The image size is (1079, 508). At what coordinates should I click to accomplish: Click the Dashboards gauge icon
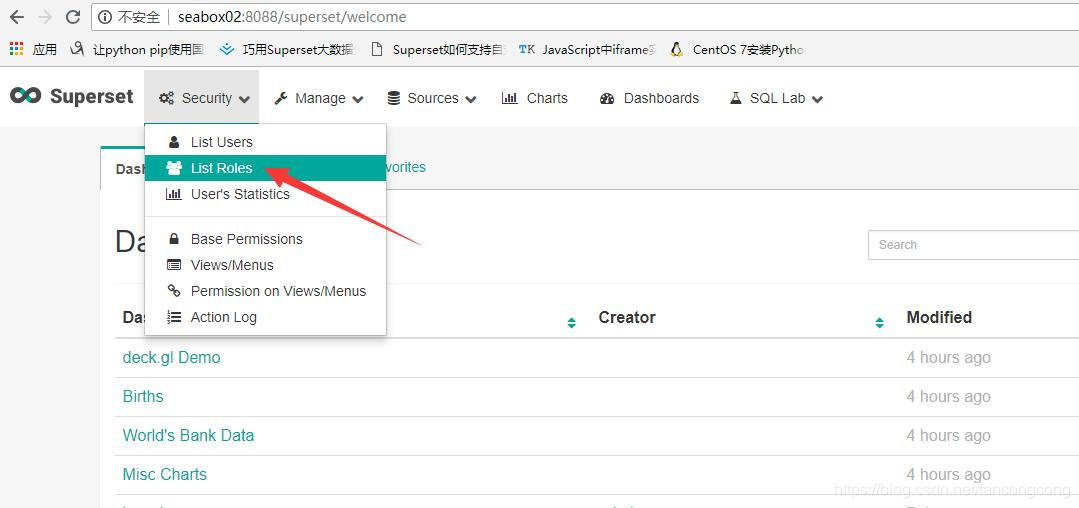click(x=607, y=98)
